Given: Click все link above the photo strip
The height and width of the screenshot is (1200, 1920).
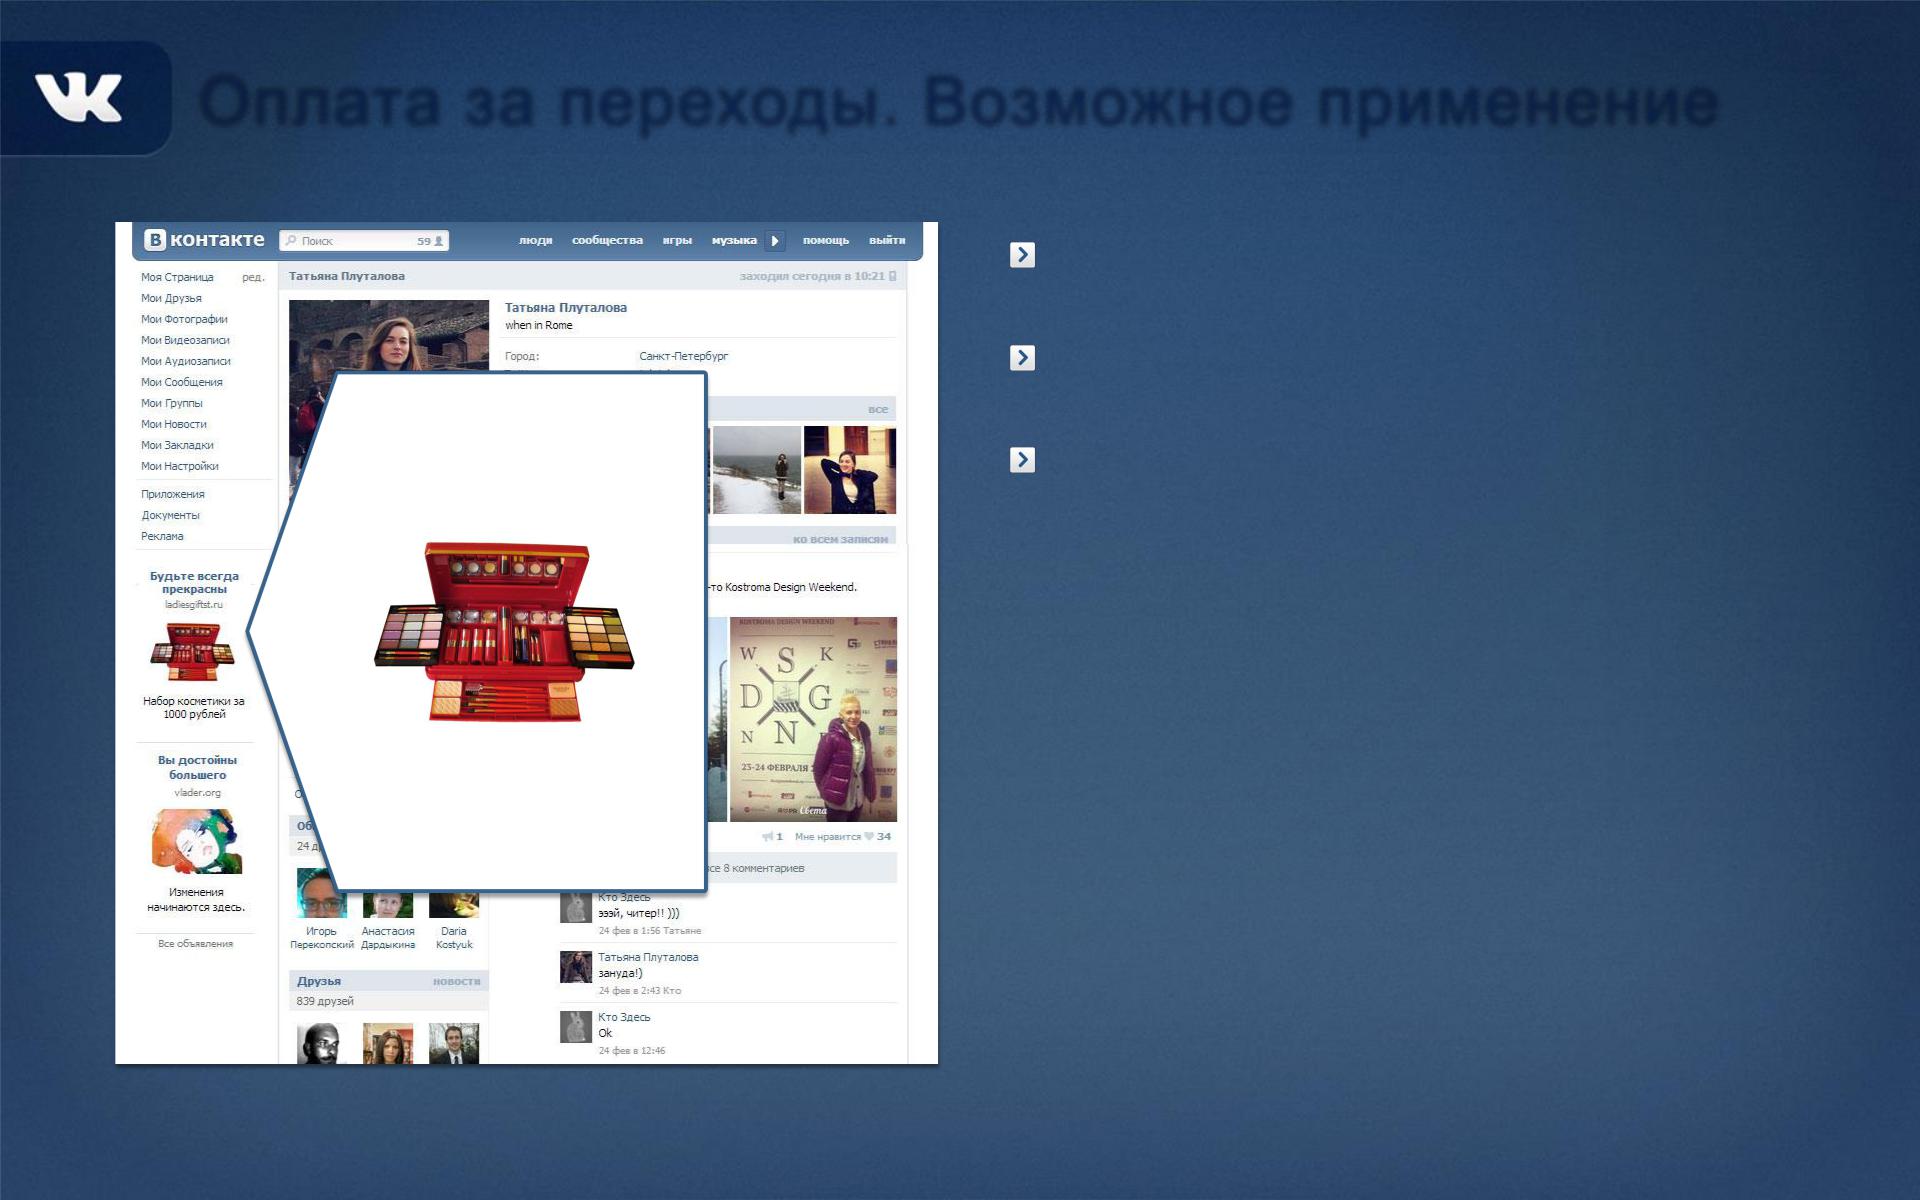Looking at the screenshot, I should coord(878,409).
